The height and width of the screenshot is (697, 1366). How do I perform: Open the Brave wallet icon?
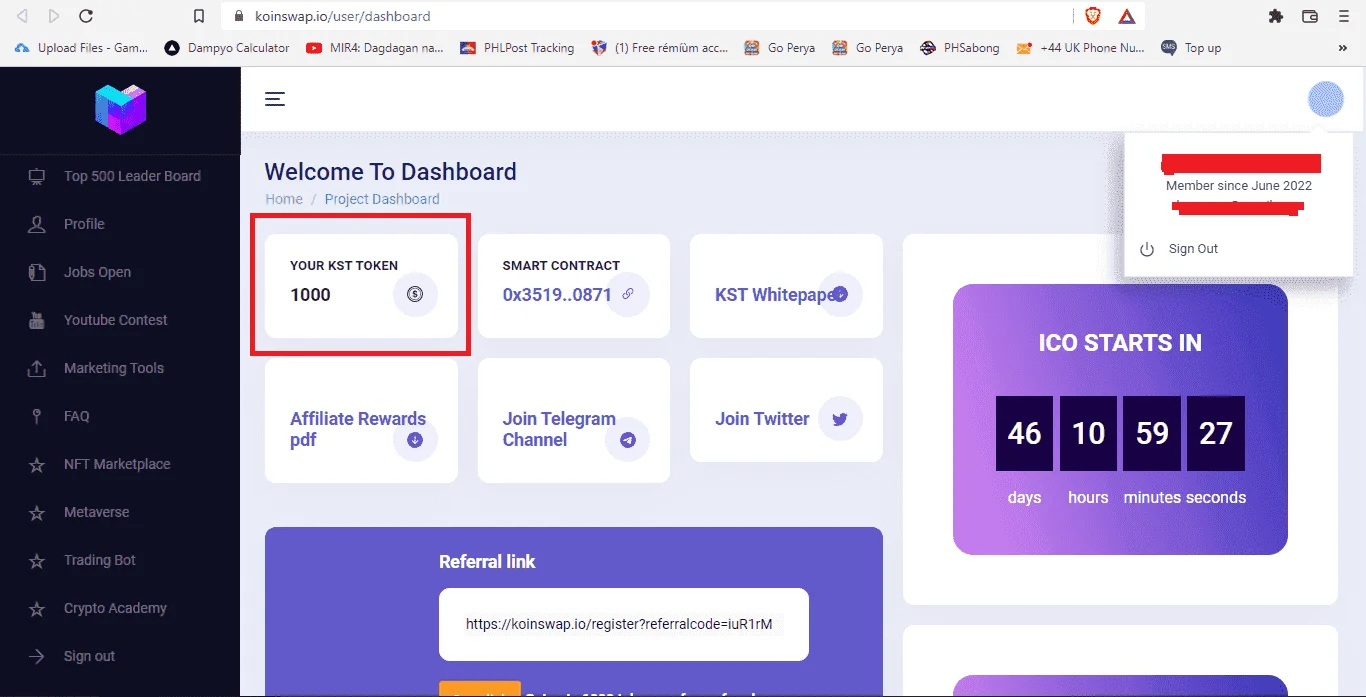(1310, 16)
